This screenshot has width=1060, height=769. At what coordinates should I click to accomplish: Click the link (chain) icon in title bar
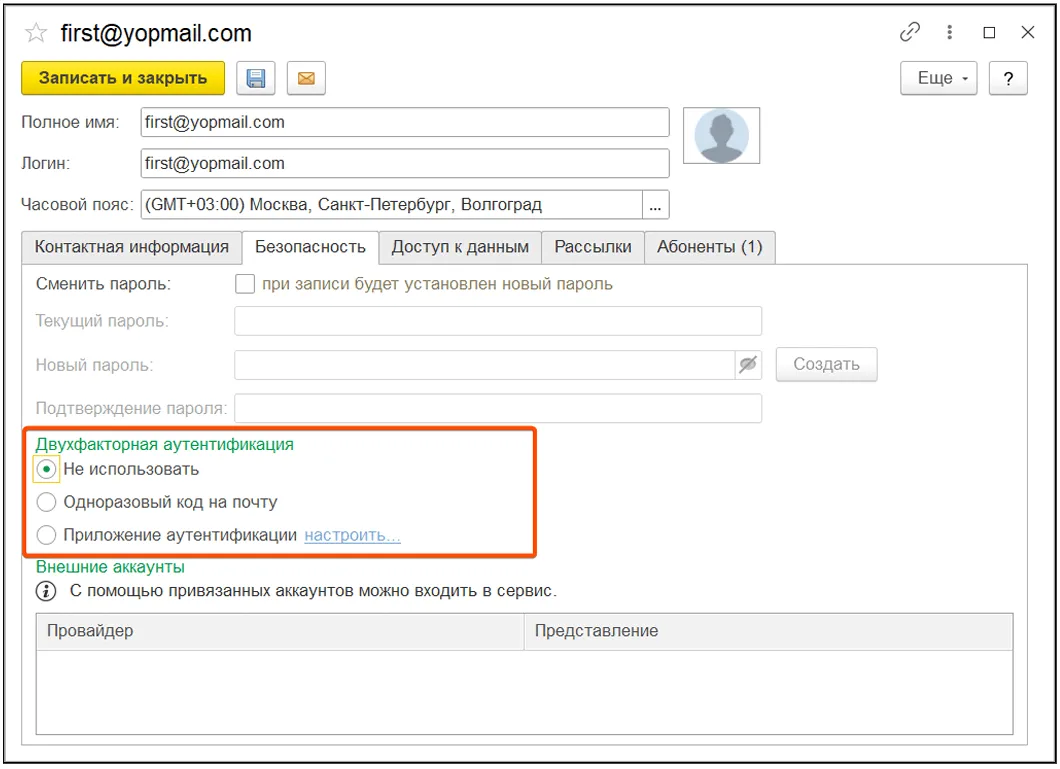pyautogui.click(x=909, y=32)
